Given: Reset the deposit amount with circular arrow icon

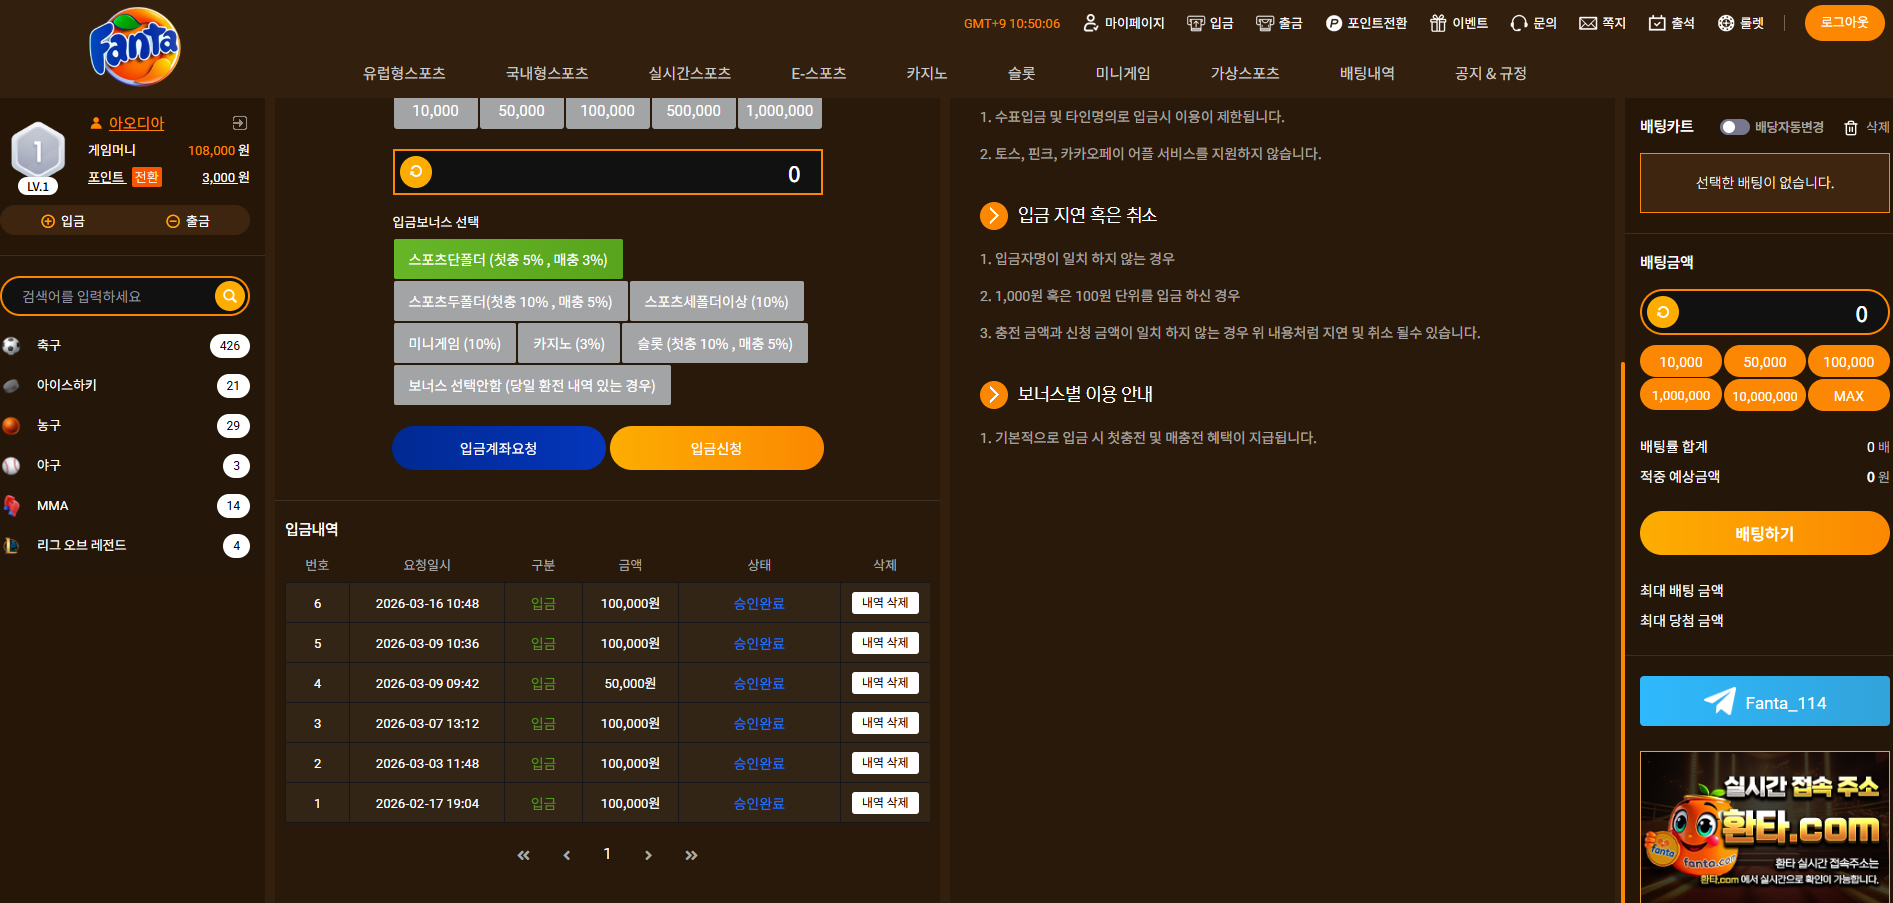Looking at the screenshot, I should click(x=416, y=172).
